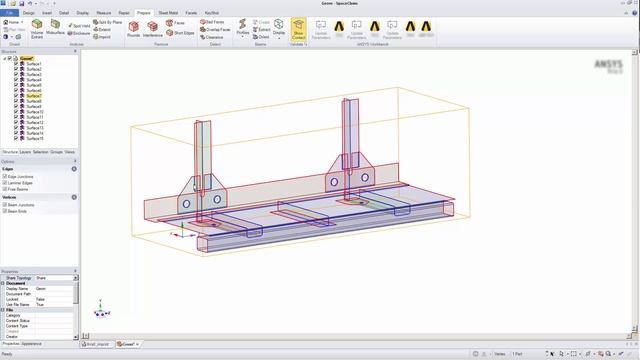Image resolution: width=640 pixels, height=360 pixels.
Task: Open the graphics style dropdown arrow
Action: tap(11, 37)
